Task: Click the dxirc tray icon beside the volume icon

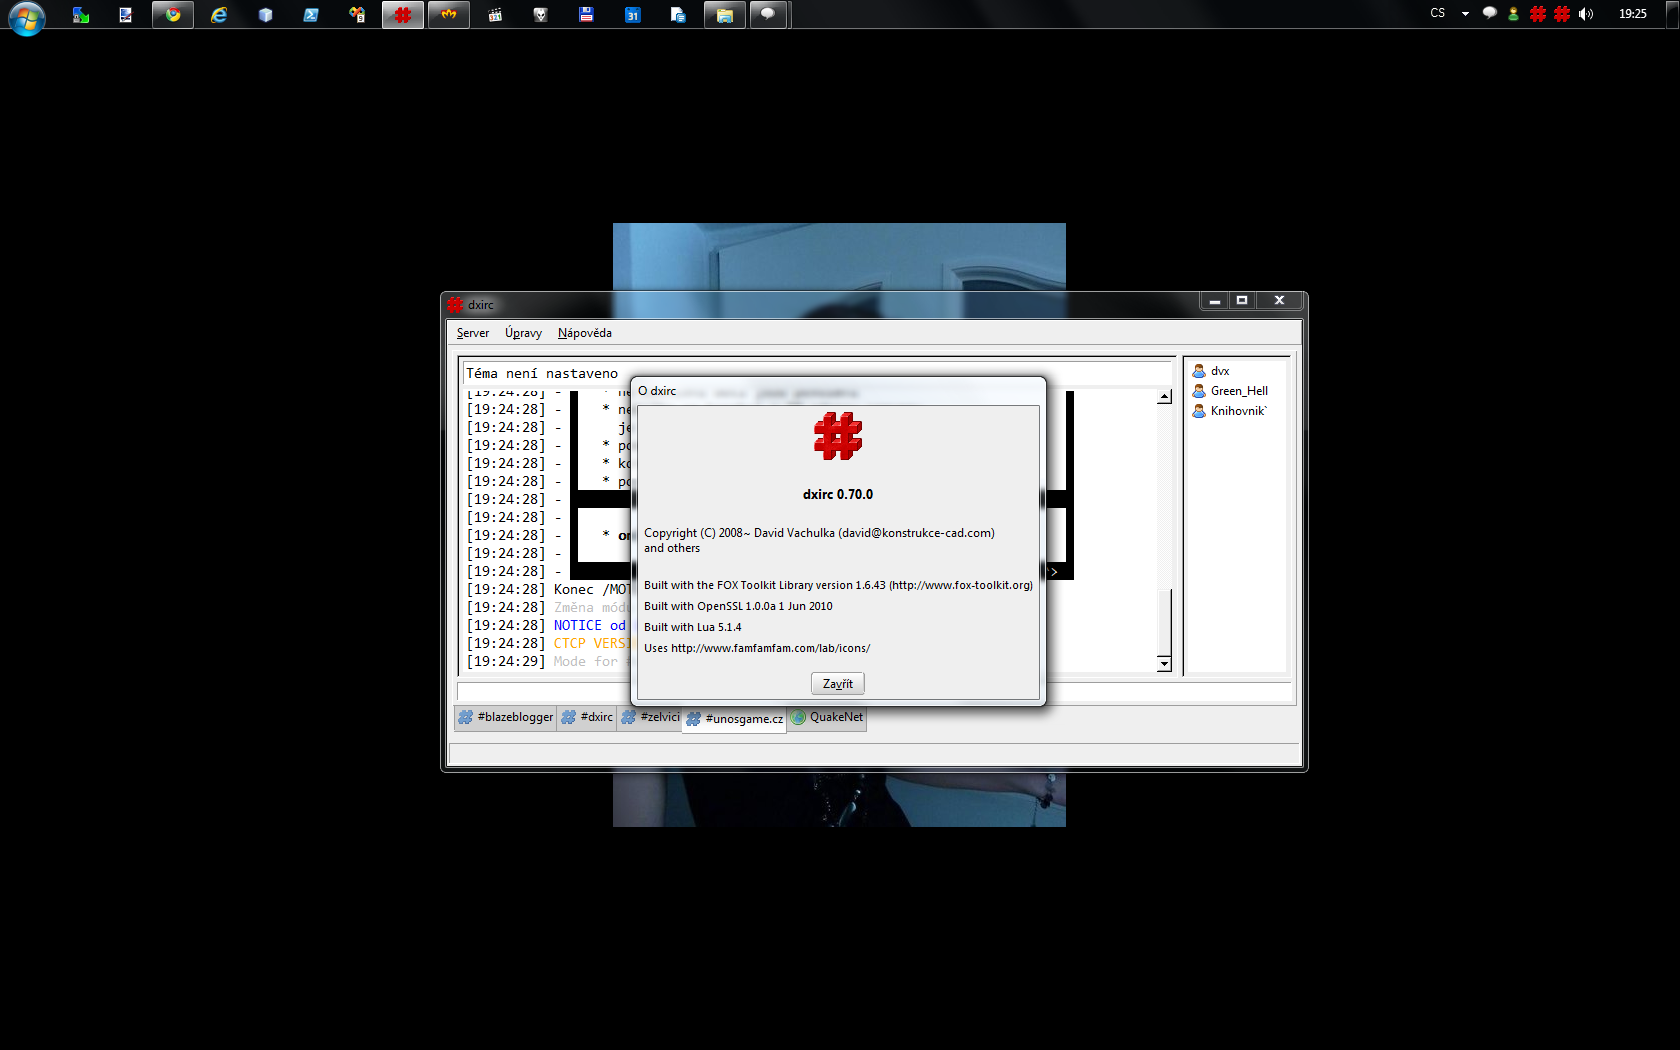Action: point(1562,14)
